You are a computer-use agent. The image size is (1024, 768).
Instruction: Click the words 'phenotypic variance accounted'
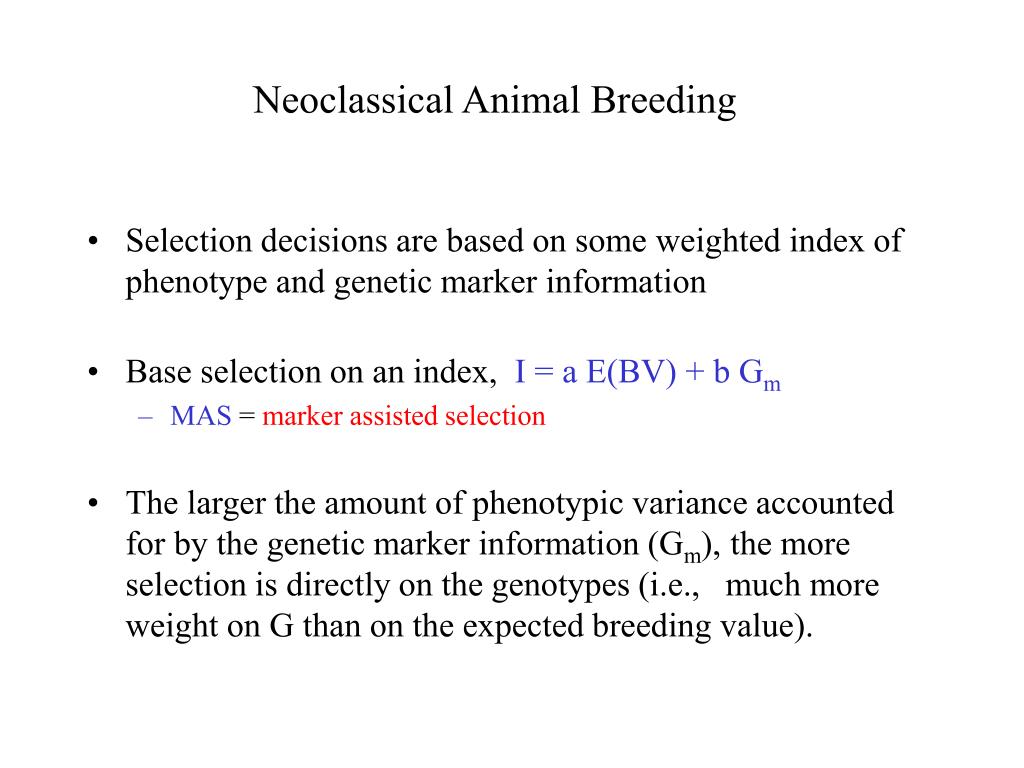(x=682, y=505)
